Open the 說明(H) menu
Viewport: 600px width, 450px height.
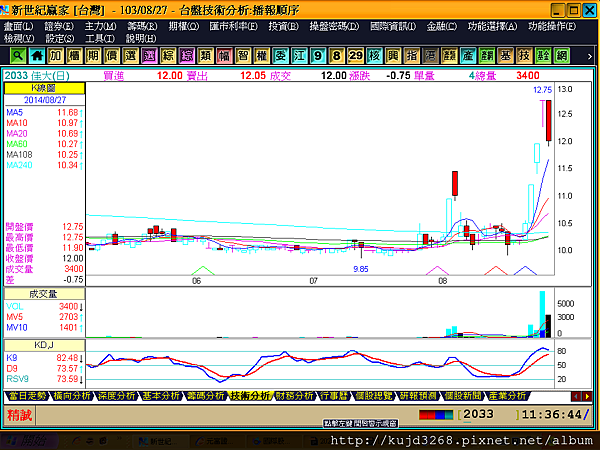141,38
